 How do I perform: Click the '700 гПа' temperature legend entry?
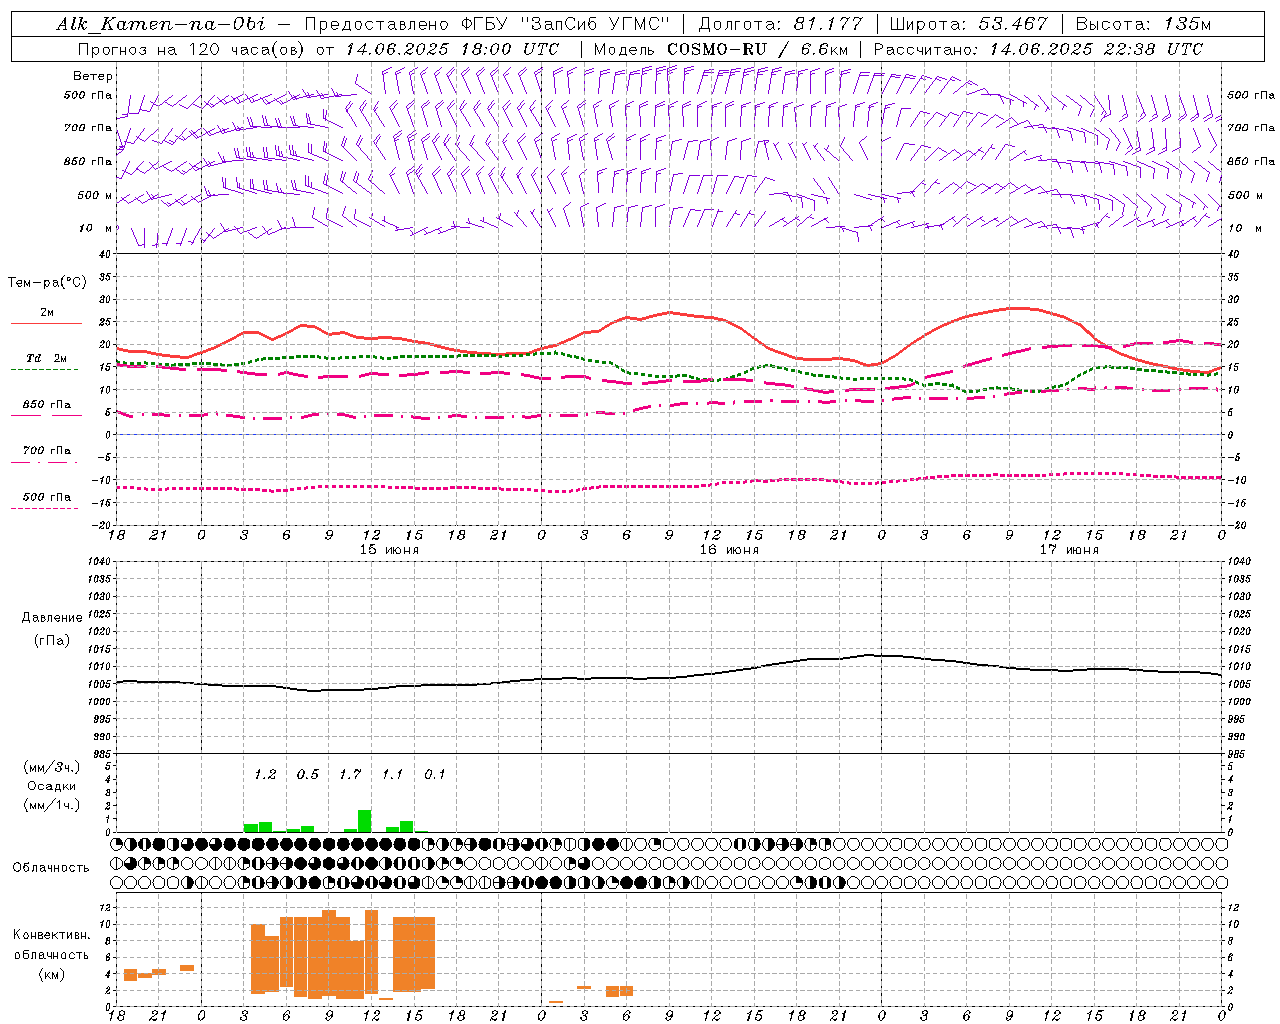(47, 450)
